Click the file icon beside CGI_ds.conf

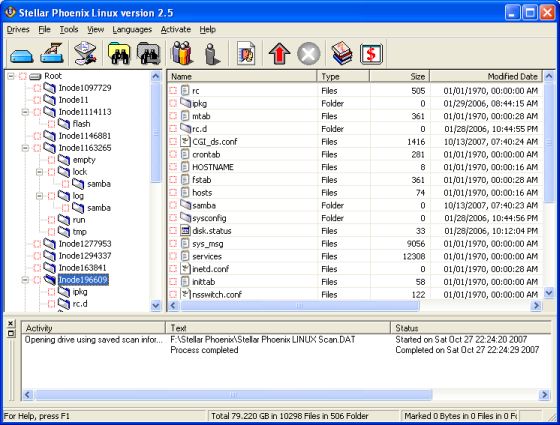click(x=185, y=141)
